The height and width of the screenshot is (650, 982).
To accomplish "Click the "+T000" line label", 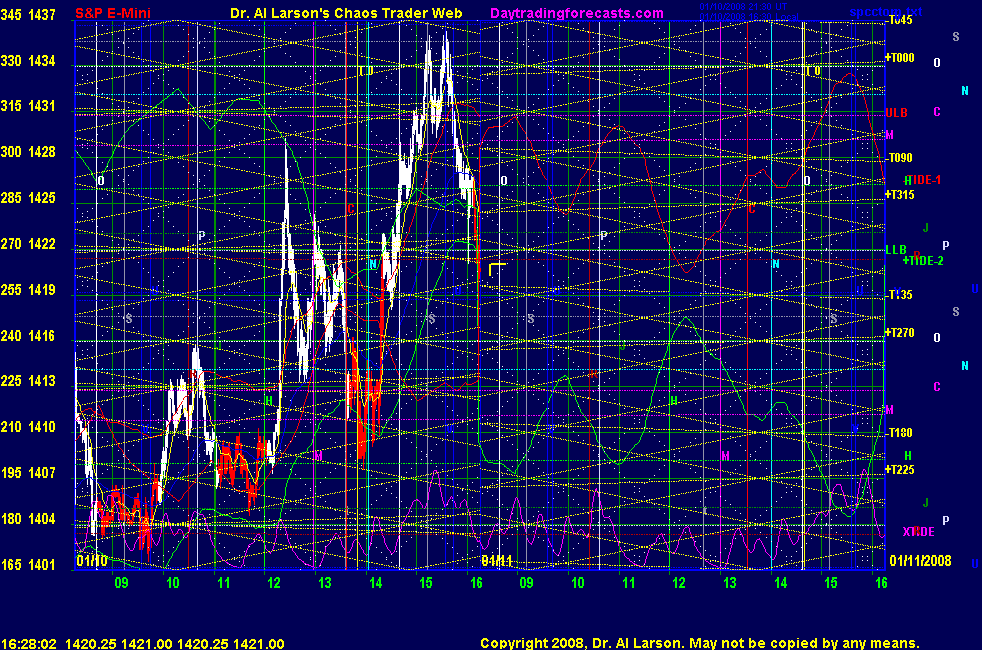I will 899,58.
